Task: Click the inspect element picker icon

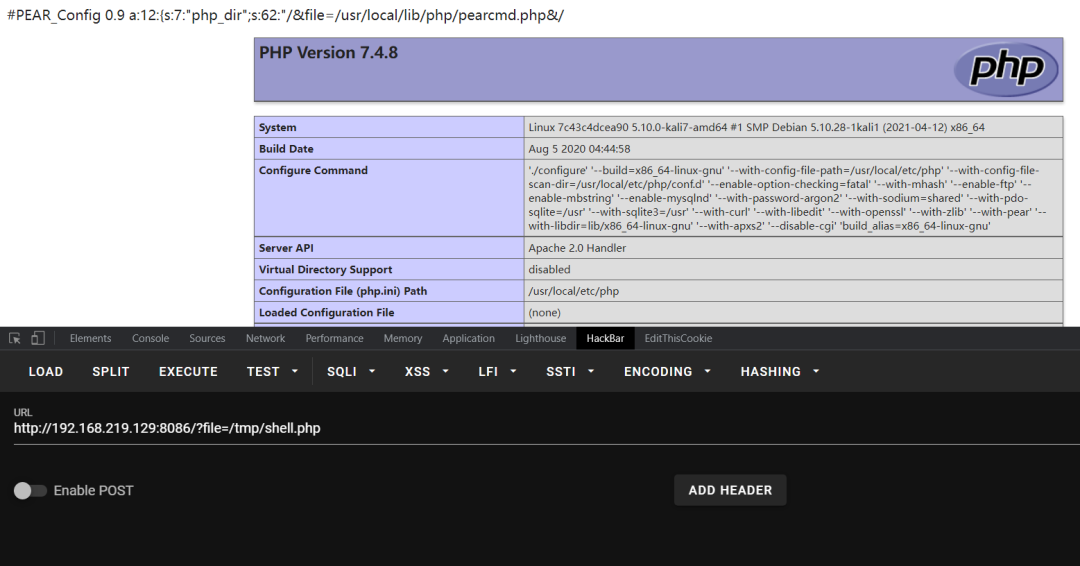Action: pos(14,338)
